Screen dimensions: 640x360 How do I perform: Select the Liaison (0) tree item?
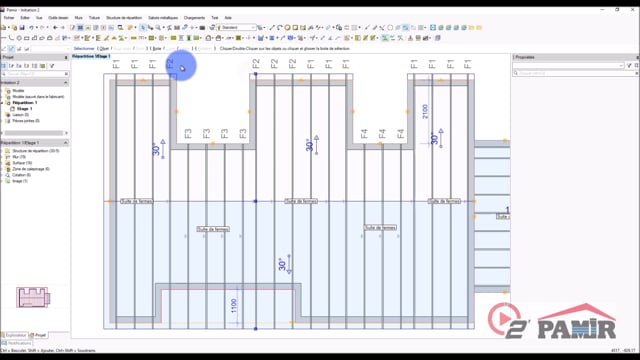coord(20,115)
